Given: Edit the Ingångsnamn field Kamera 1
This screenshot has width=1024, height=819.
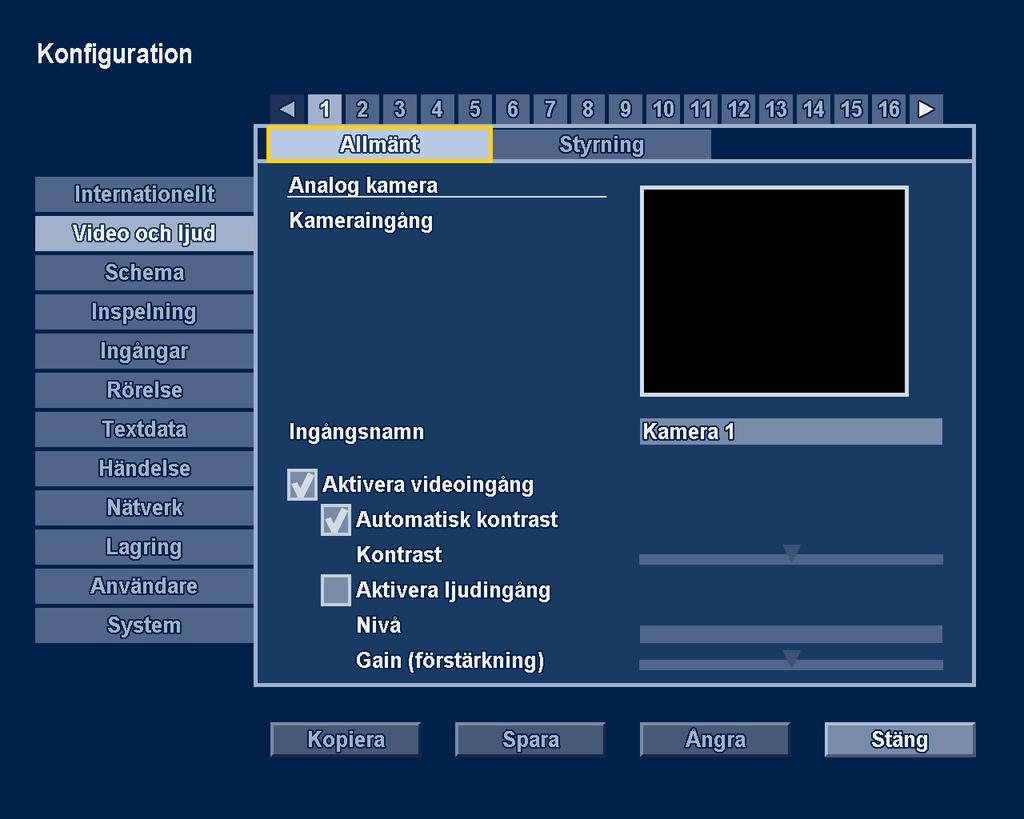Looking at the screenshot, I should tap(791, 432).
